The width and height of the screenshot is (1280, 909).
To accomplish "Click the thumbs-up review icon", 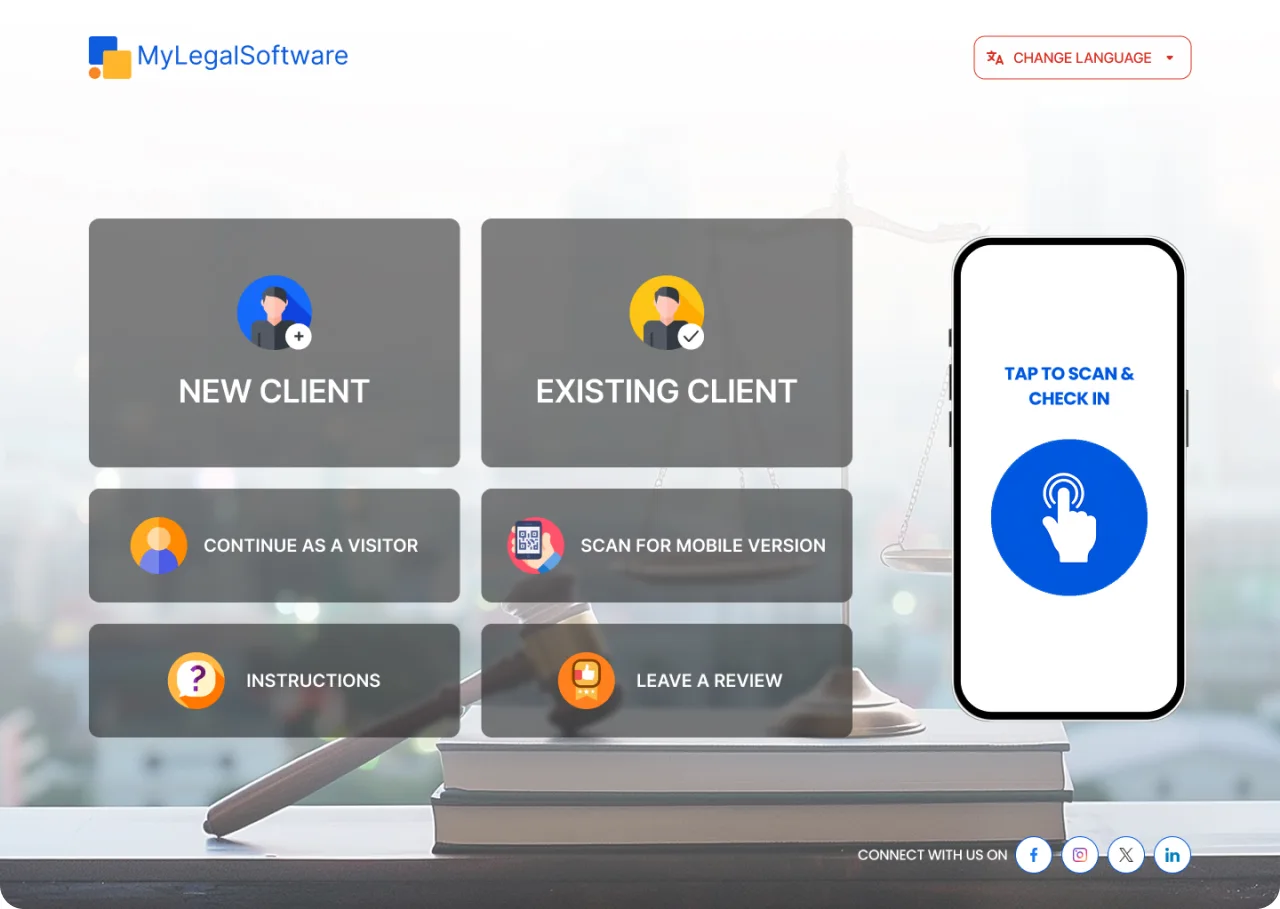I will [x=586, y=681].
